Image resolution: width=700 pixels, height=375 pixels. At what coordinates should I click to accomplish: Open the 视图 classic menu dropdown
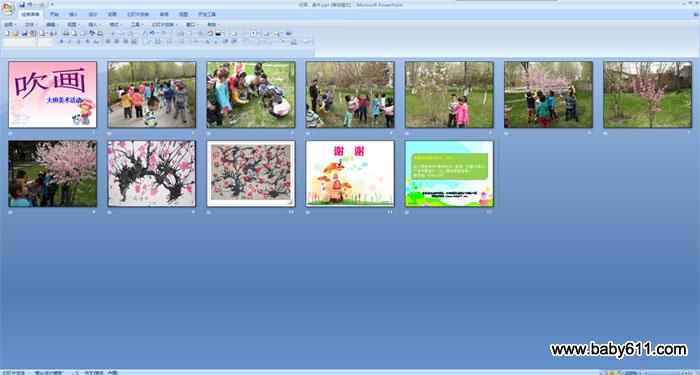pos(73,25)
